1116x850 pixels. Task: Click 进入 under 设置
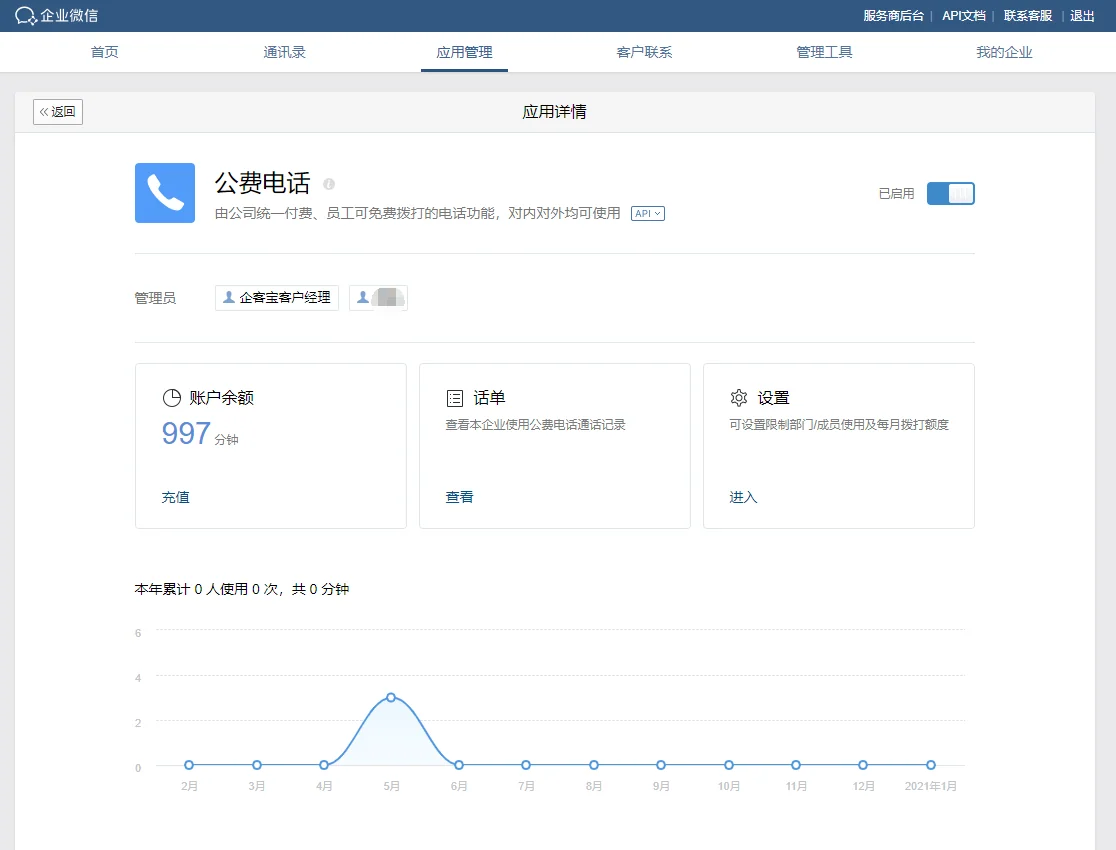tap(743, 497)
